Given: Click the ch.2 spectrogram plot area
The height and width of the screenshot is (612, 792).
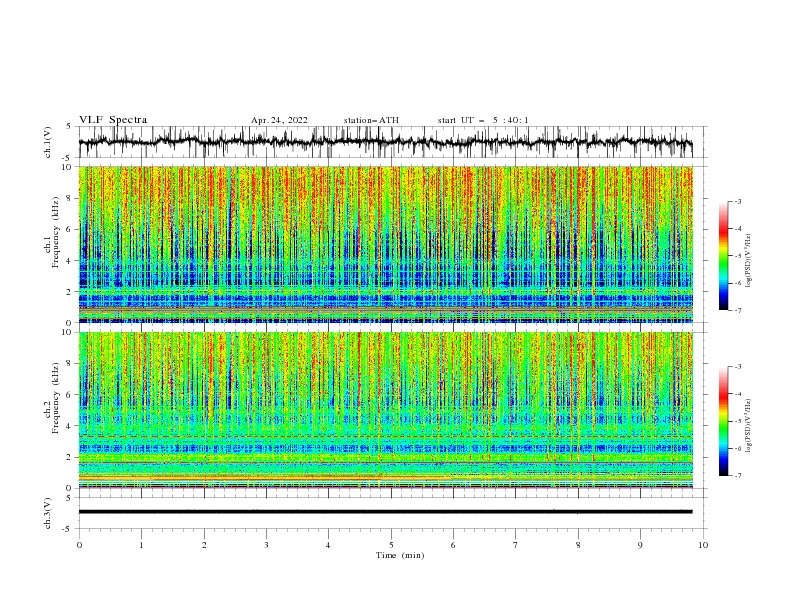Looking at the screenshot, I should [x=385, y=410].
